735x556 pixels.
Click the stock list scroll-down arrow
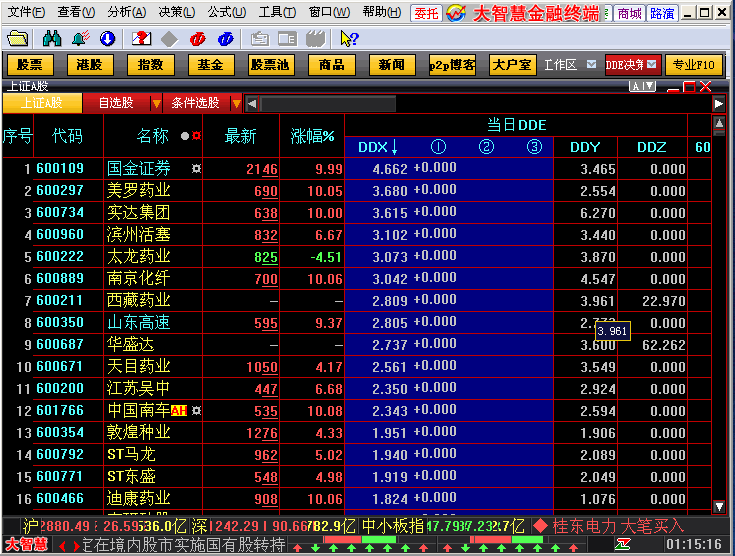click(x=719, y=506)
